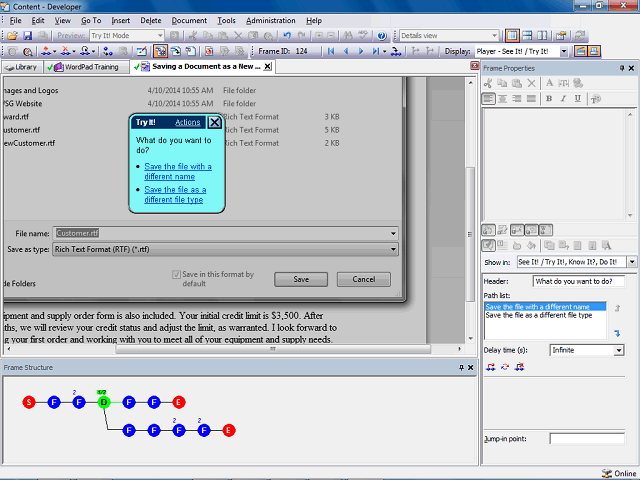Click the insert frame icon with red marker

click(46, 51)
